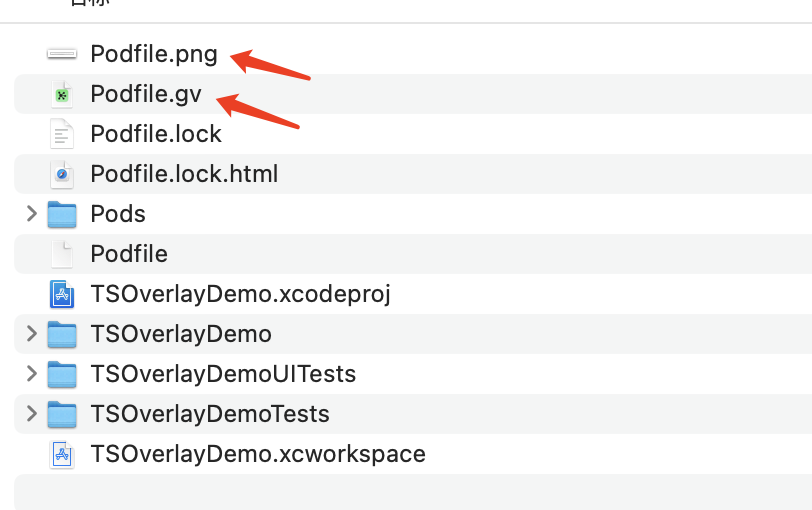Image resolution: width=812 pixels, height=510 pixels.
Task: Click the blue Pods folder icon
Action: [62, 214]
